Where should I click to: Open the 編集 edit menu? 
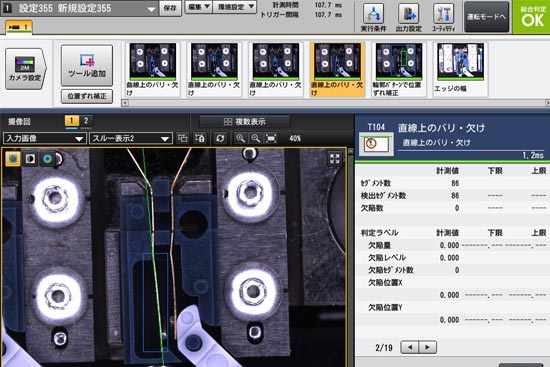click(199, 7)
